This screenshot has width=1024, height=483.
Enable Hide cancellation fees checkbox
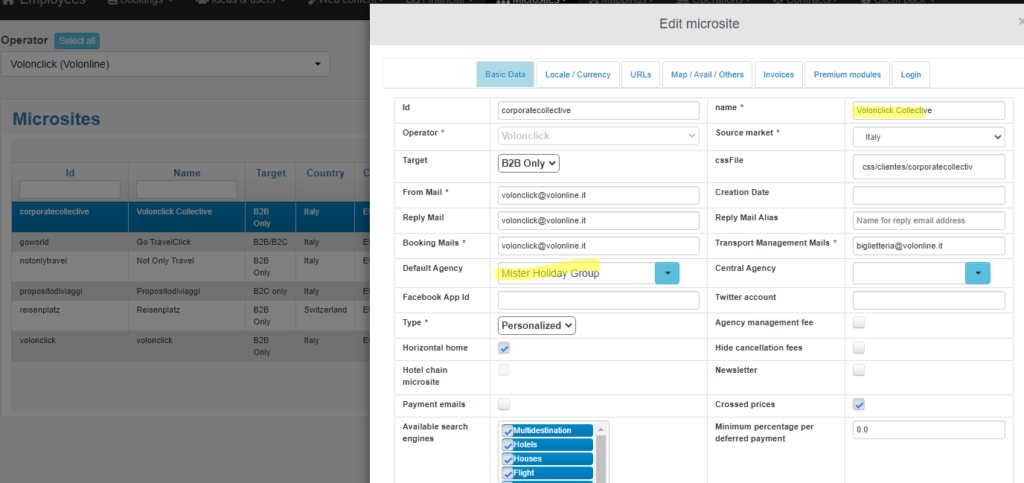tap(859, 348)
